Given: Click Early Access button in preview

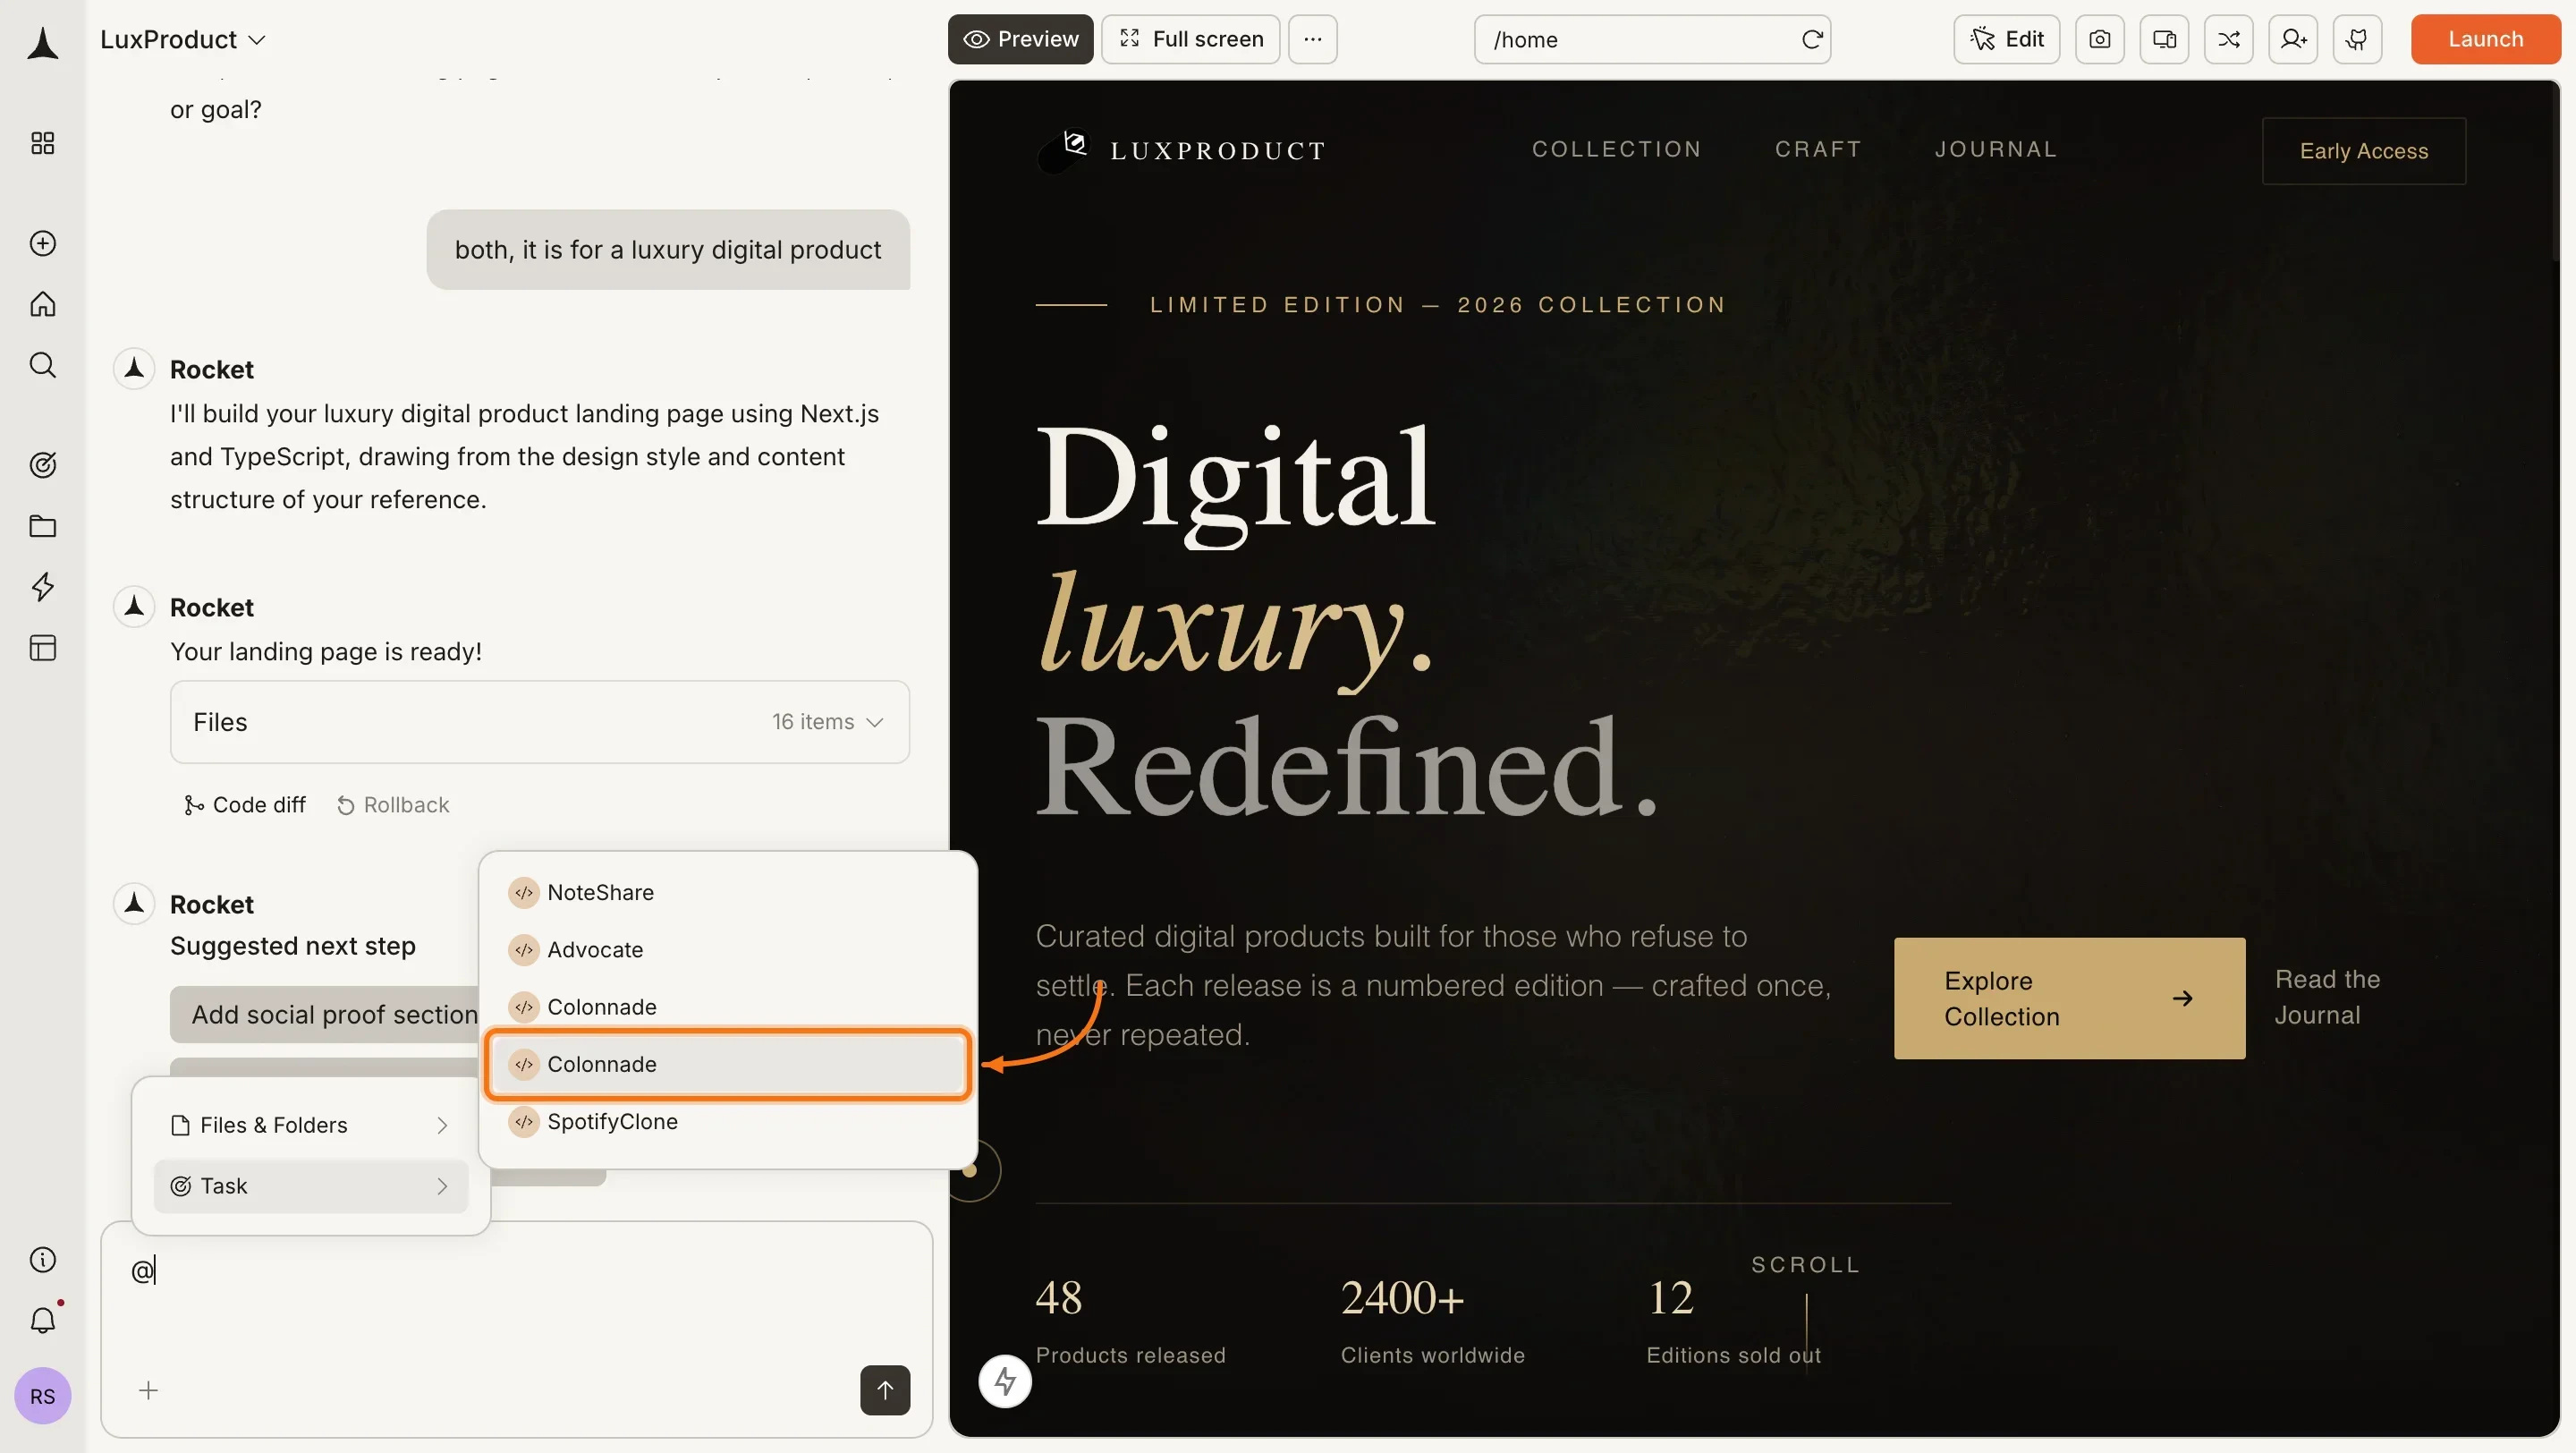Looking at the screenshot, I should coord(2363,151).
